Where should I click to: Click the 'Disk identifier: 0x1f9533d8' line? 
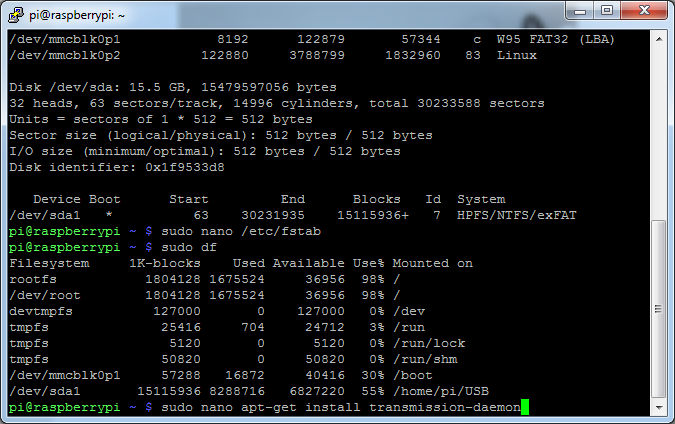pos(116,167)
